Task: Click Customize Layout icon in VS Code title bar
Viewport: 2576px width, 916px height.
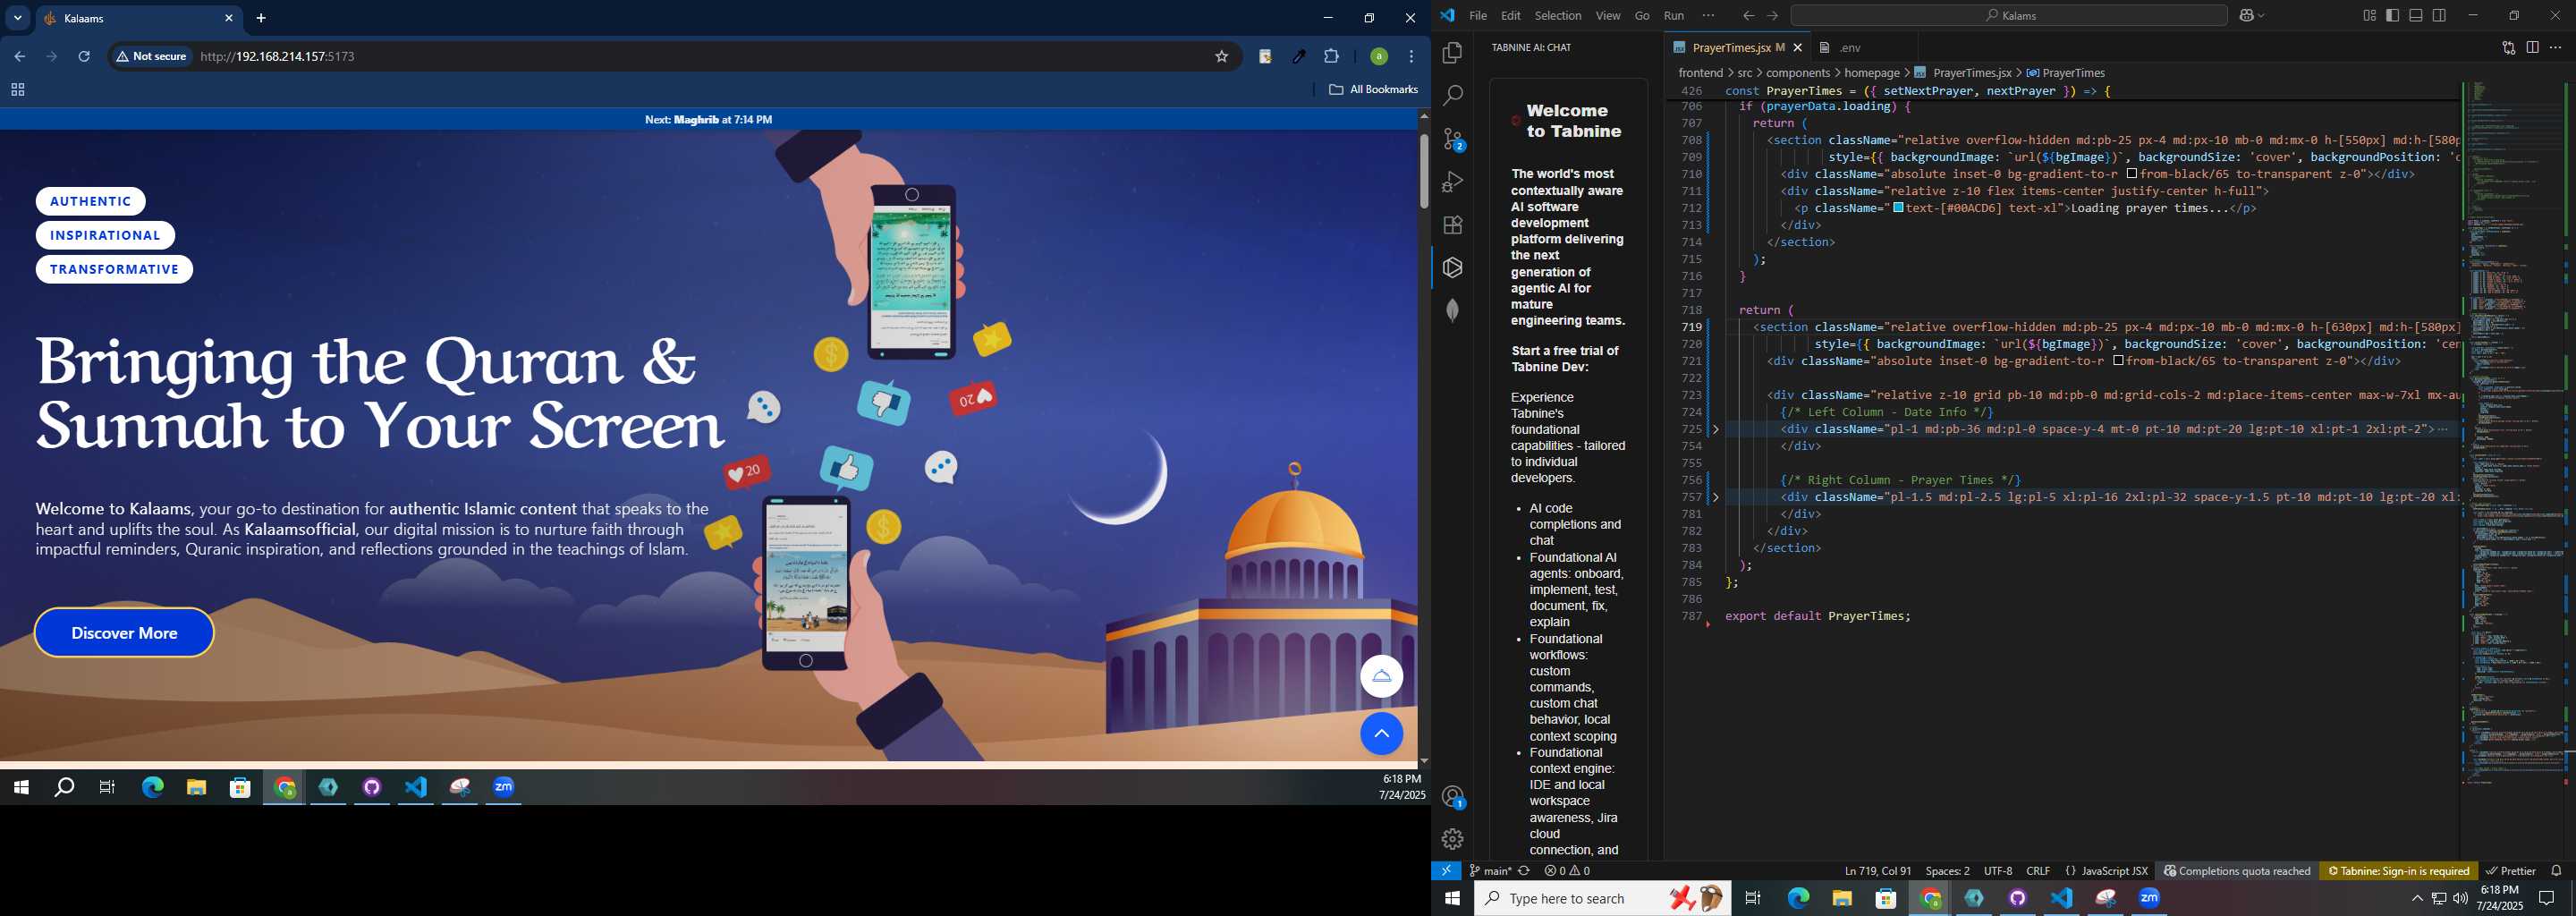Action: 2369,15
